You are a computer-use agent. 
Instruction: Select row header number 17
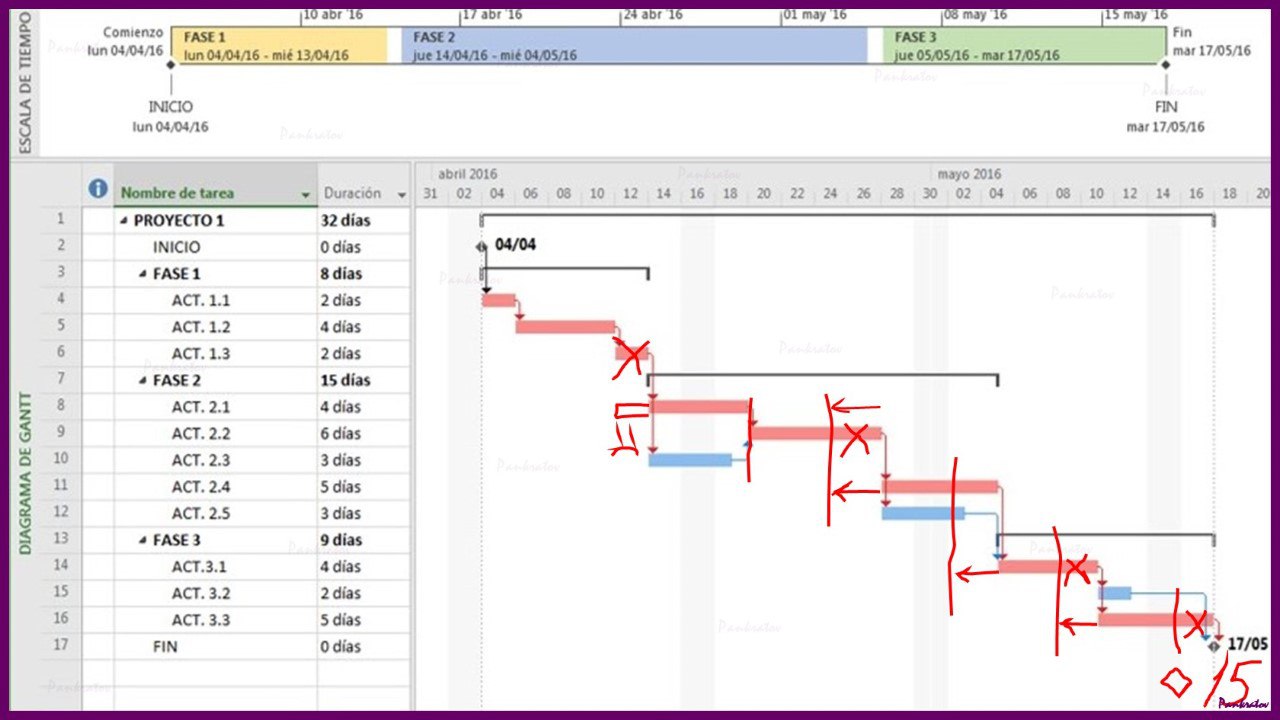(61, 647)
